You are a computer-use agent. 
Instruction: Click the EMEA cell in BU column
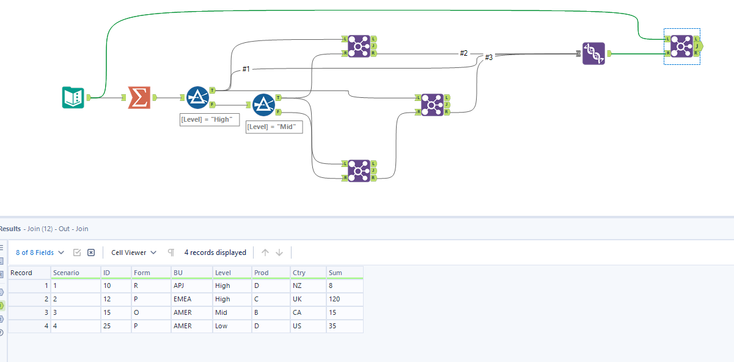tap(191, 299)
